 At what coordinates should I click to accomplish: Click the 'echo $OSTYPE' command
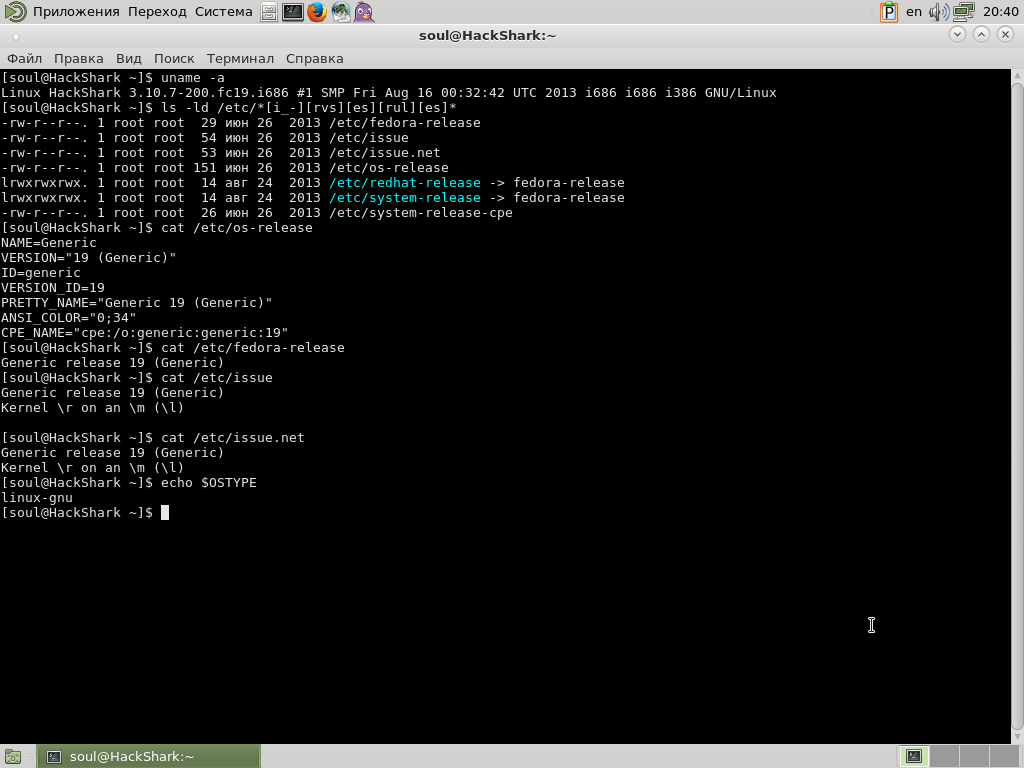pyautogui.click(x=209, y=483)
